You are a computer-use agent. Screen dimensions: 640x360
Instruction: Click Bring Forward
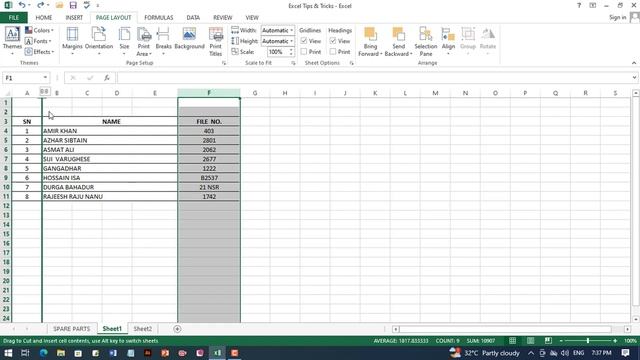click(370, 41)
